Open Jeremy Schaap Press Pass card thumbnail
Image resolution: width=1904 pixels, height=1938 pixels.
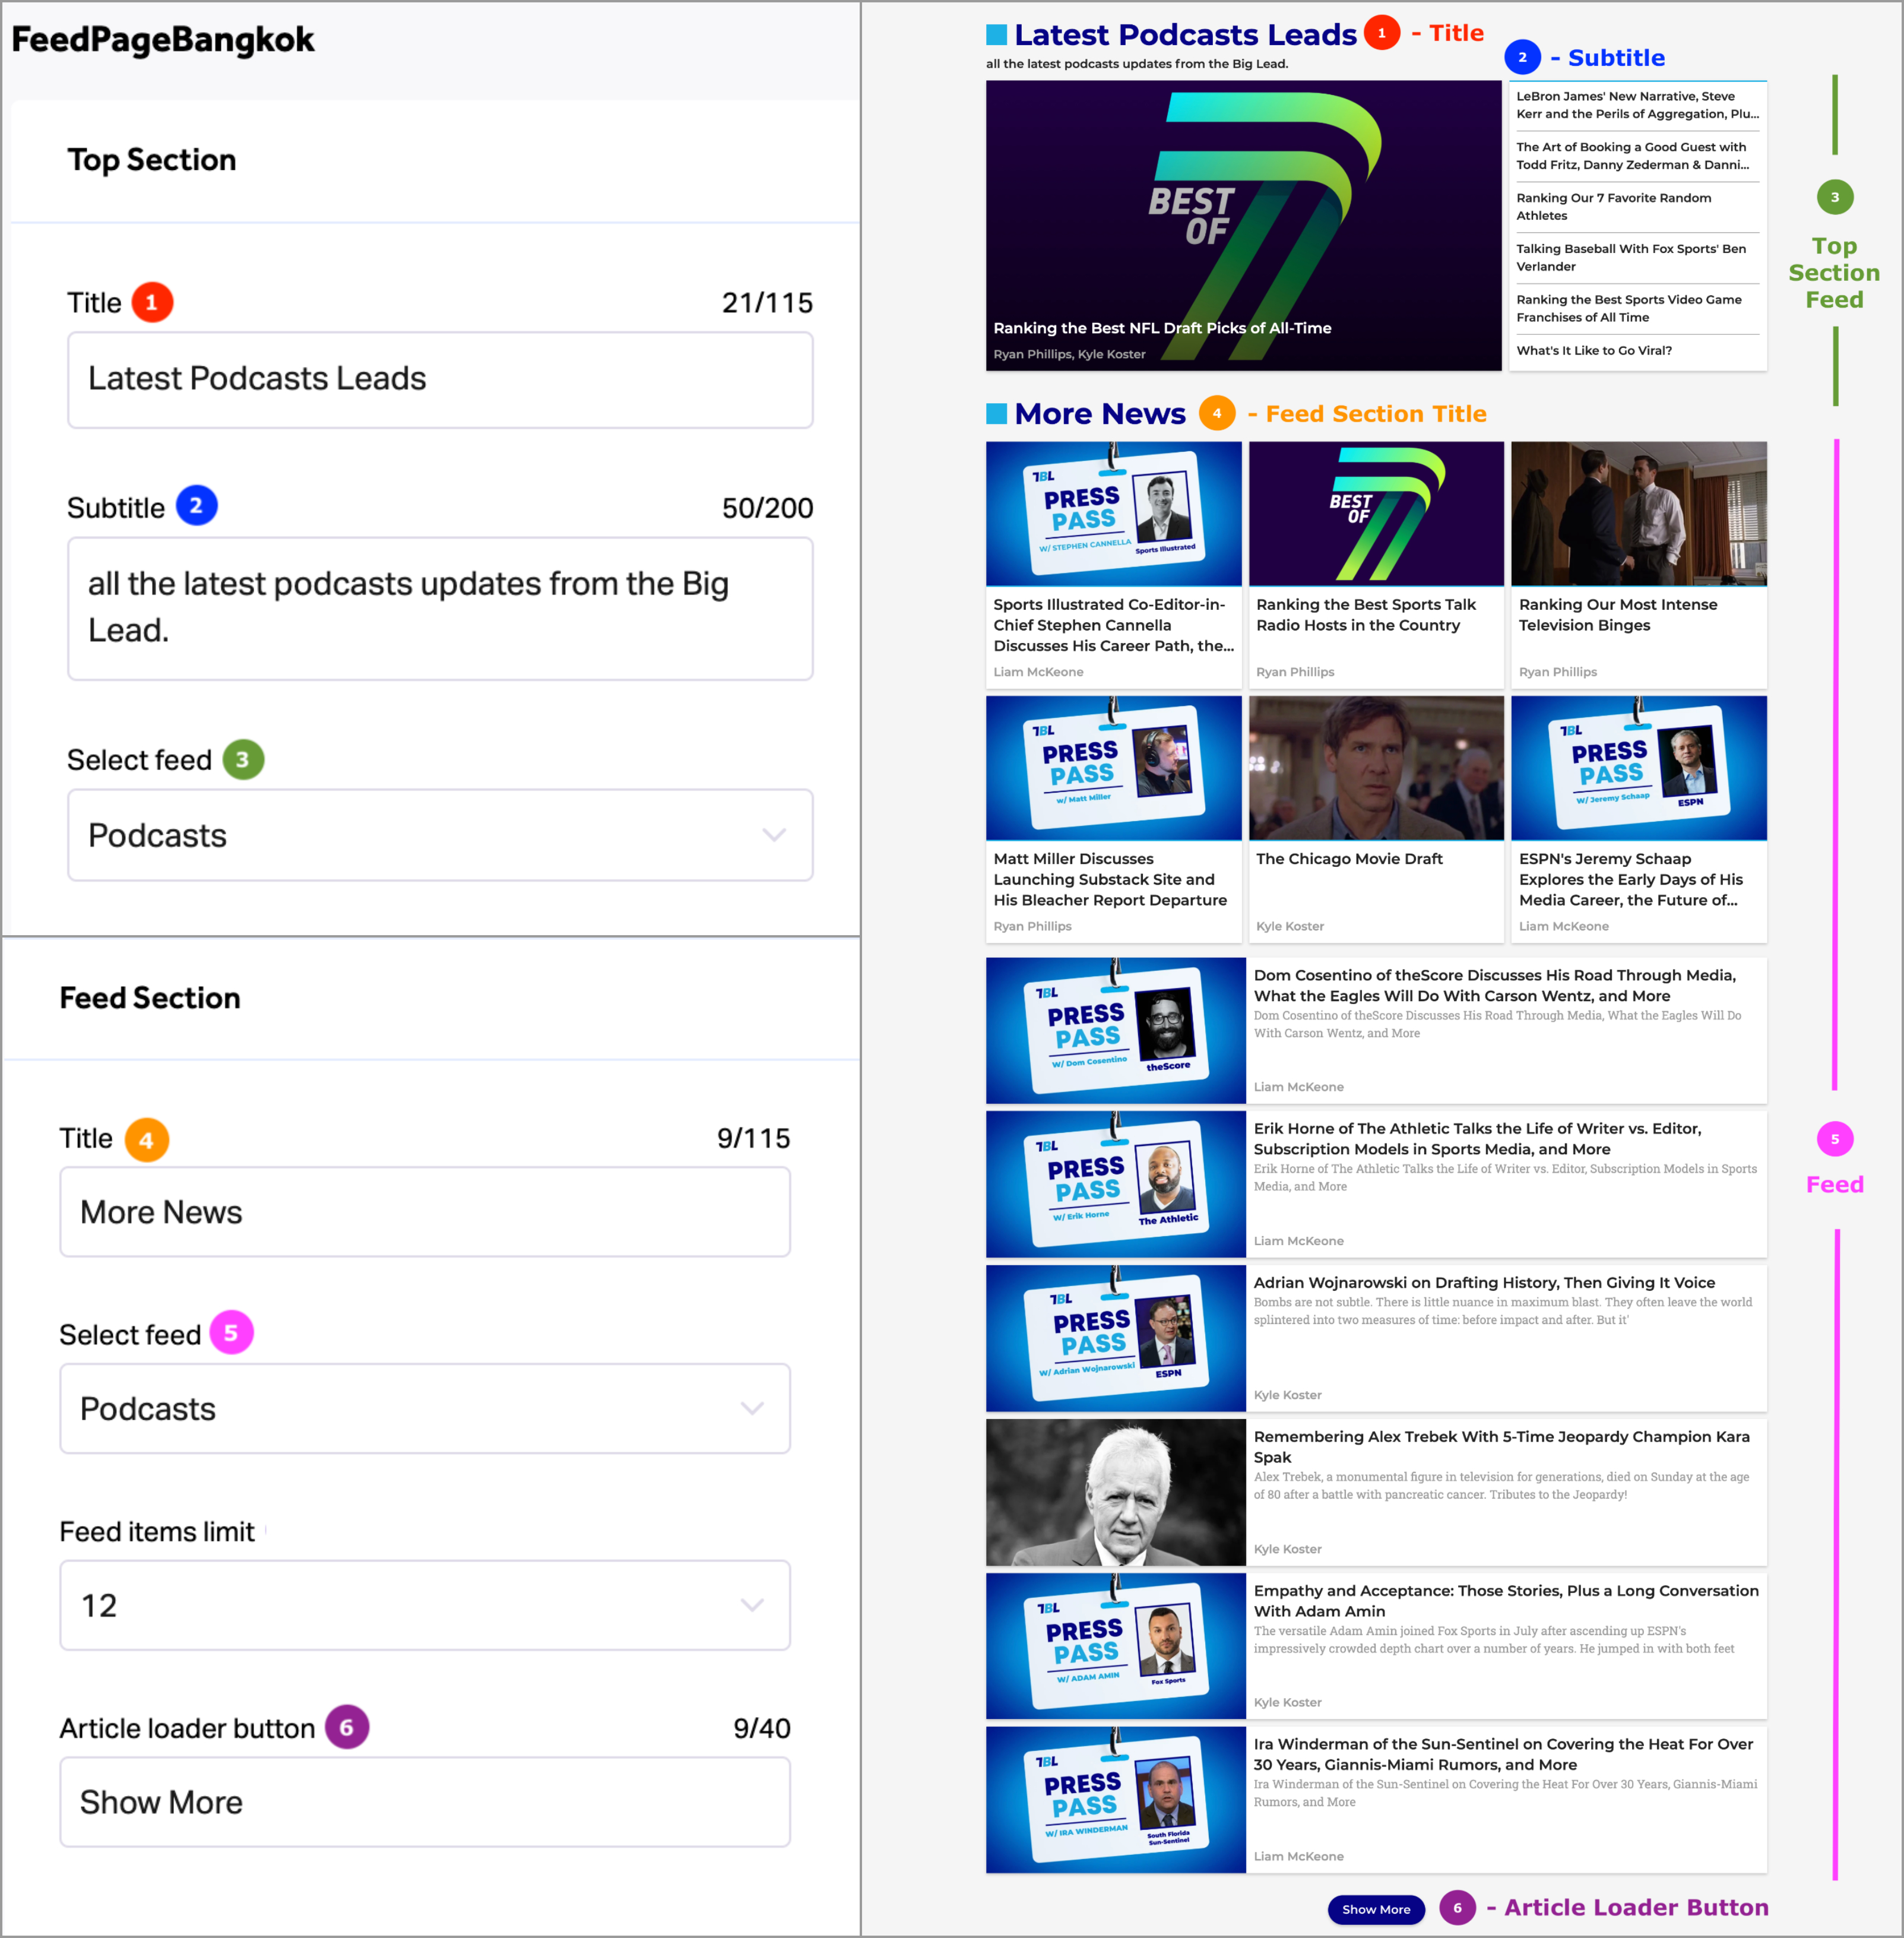coord(1639,768)
